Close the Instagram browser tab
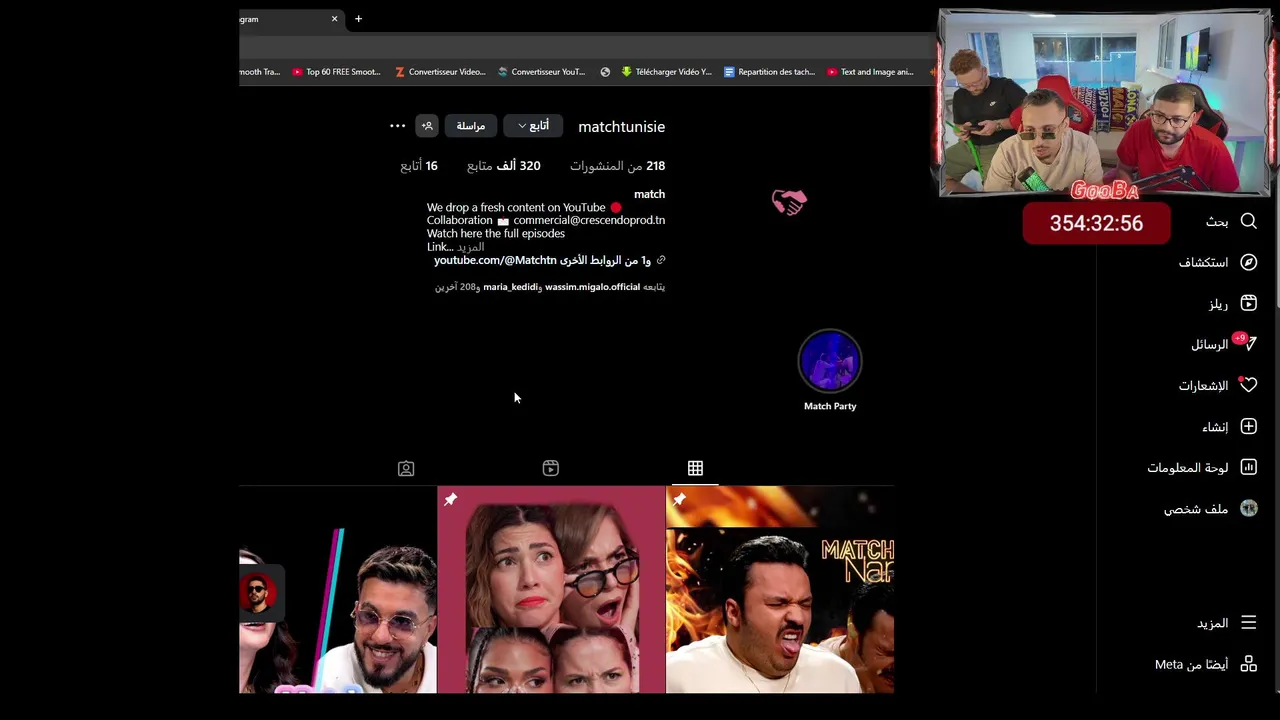The height and width of the screenshot is (720, 1280). [x=334, y=18]
